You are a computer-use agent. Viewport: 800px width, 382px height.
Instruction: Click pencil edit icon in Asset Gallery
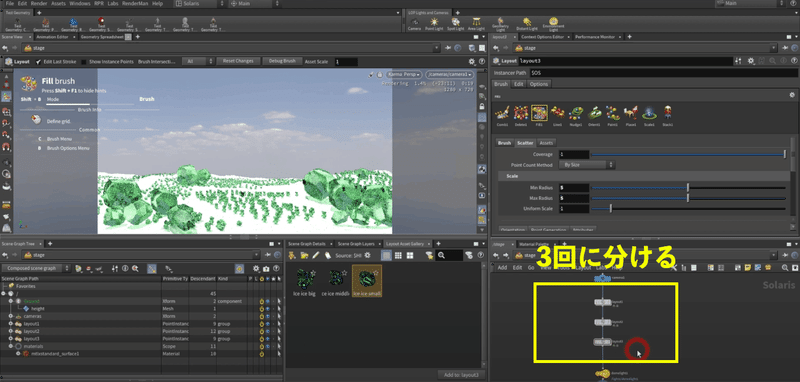(x=316, y=255)
